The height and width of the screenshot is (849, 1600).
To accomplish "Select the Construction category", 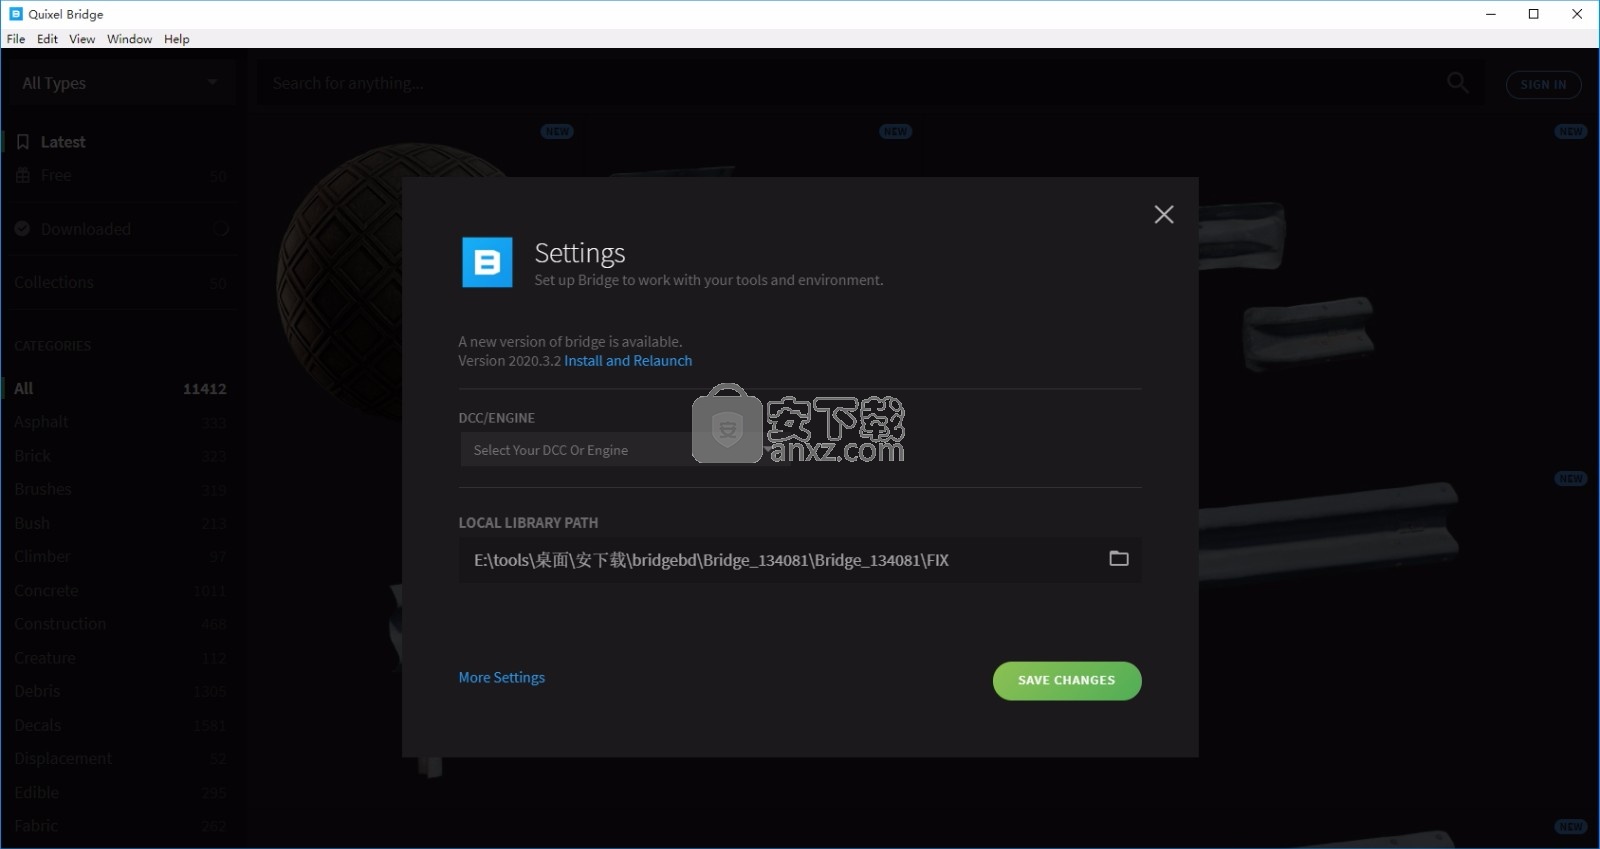I will [x=121, y=624].
